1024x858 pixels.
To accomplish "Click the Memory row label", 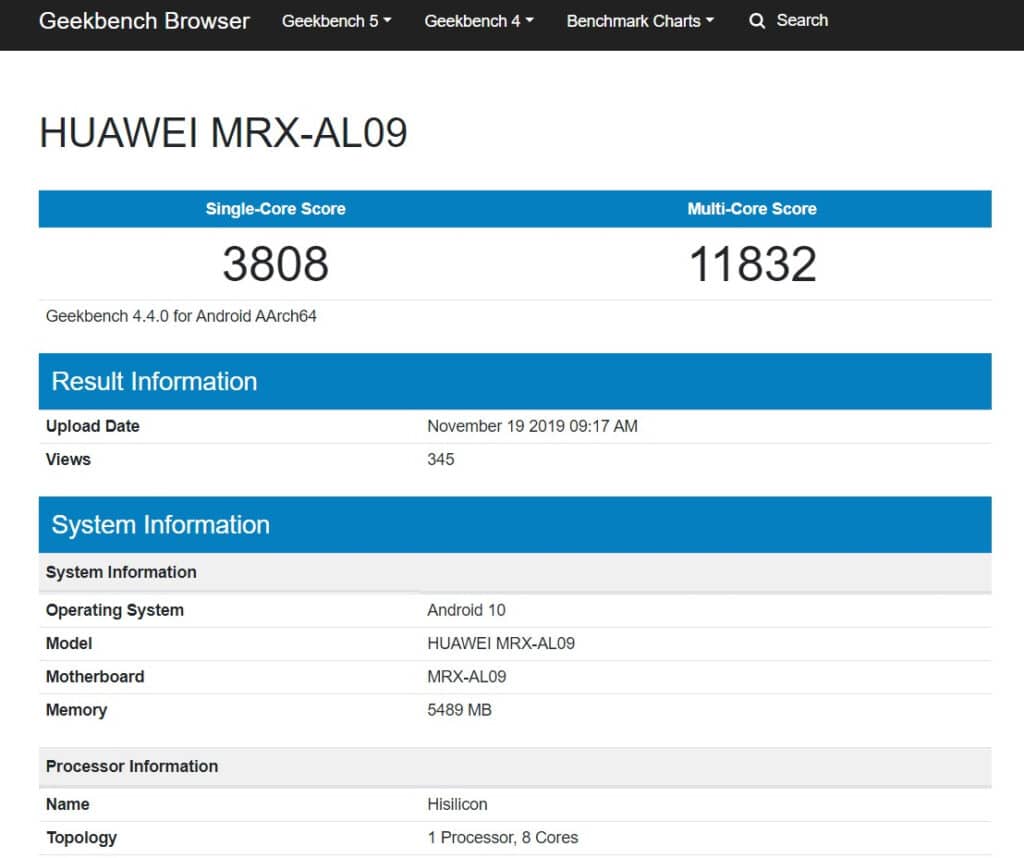I will coord(76,710).
